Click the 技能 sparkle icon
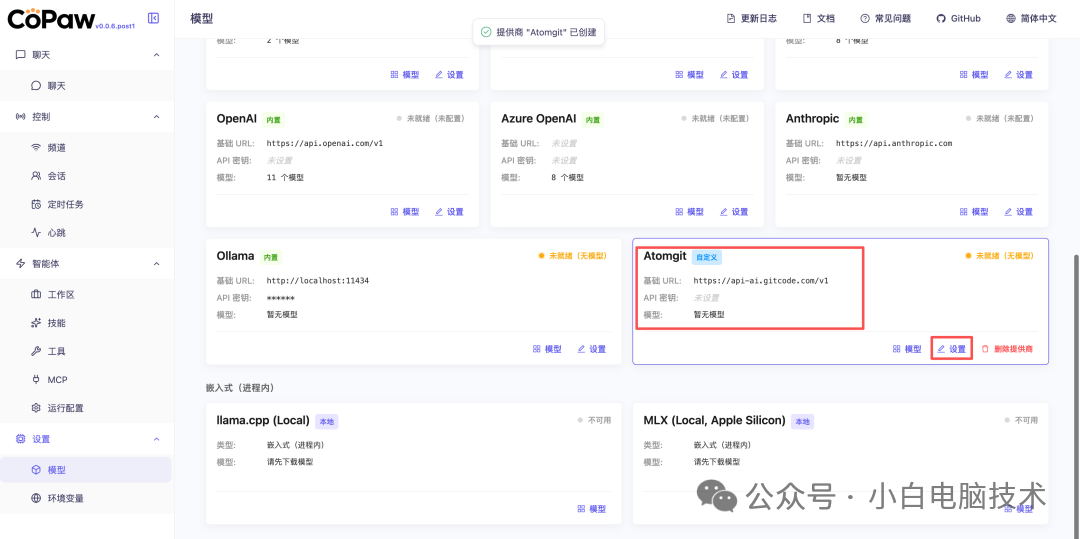 click(x=37, y=323)
